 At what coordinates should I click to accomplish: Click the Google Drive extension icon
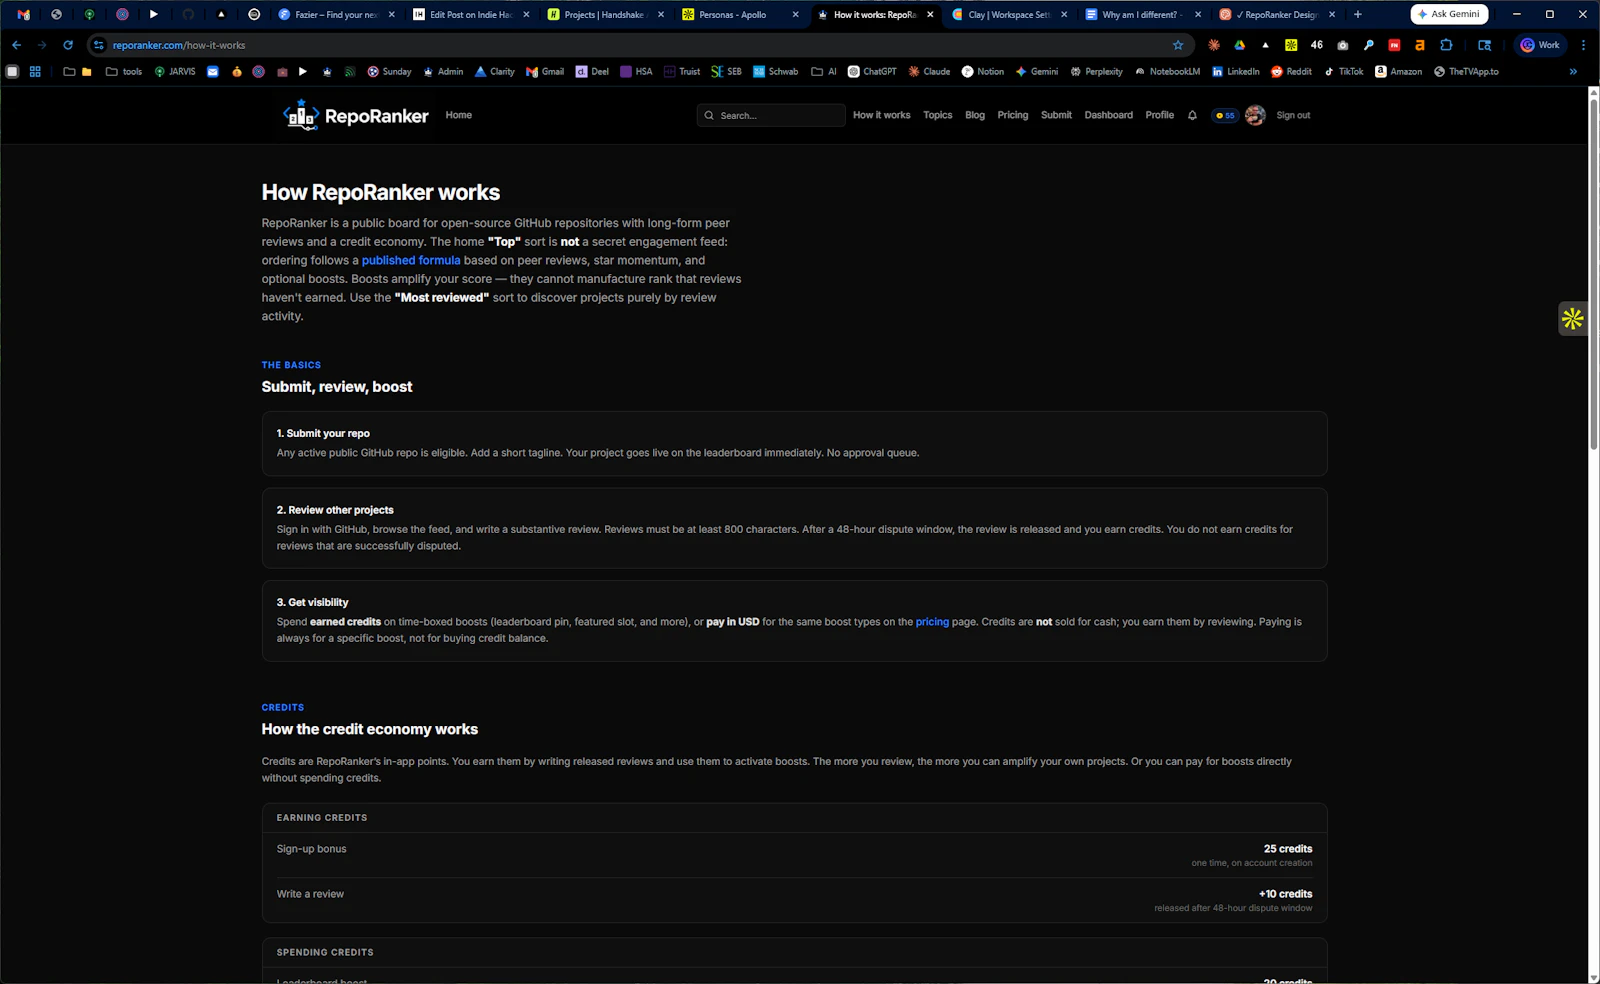(1239, 45)
